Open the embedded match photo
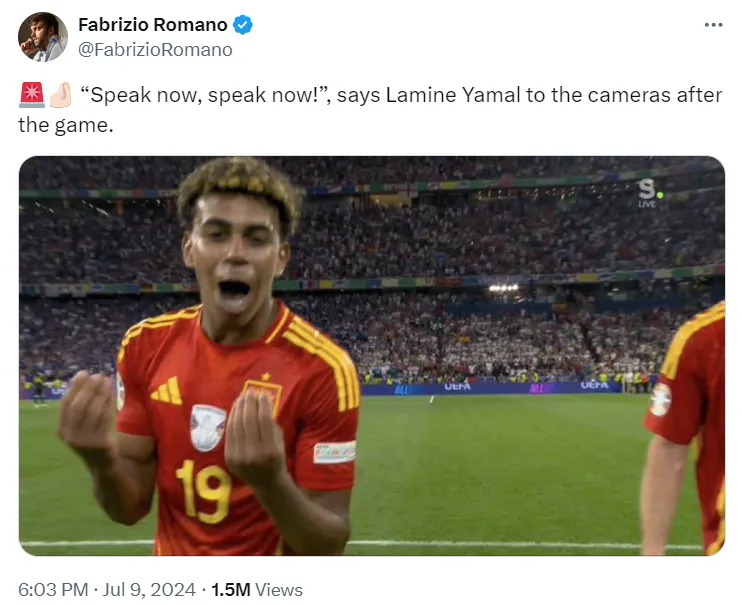This screenshot has width=742, height=605. click(371, 356)
